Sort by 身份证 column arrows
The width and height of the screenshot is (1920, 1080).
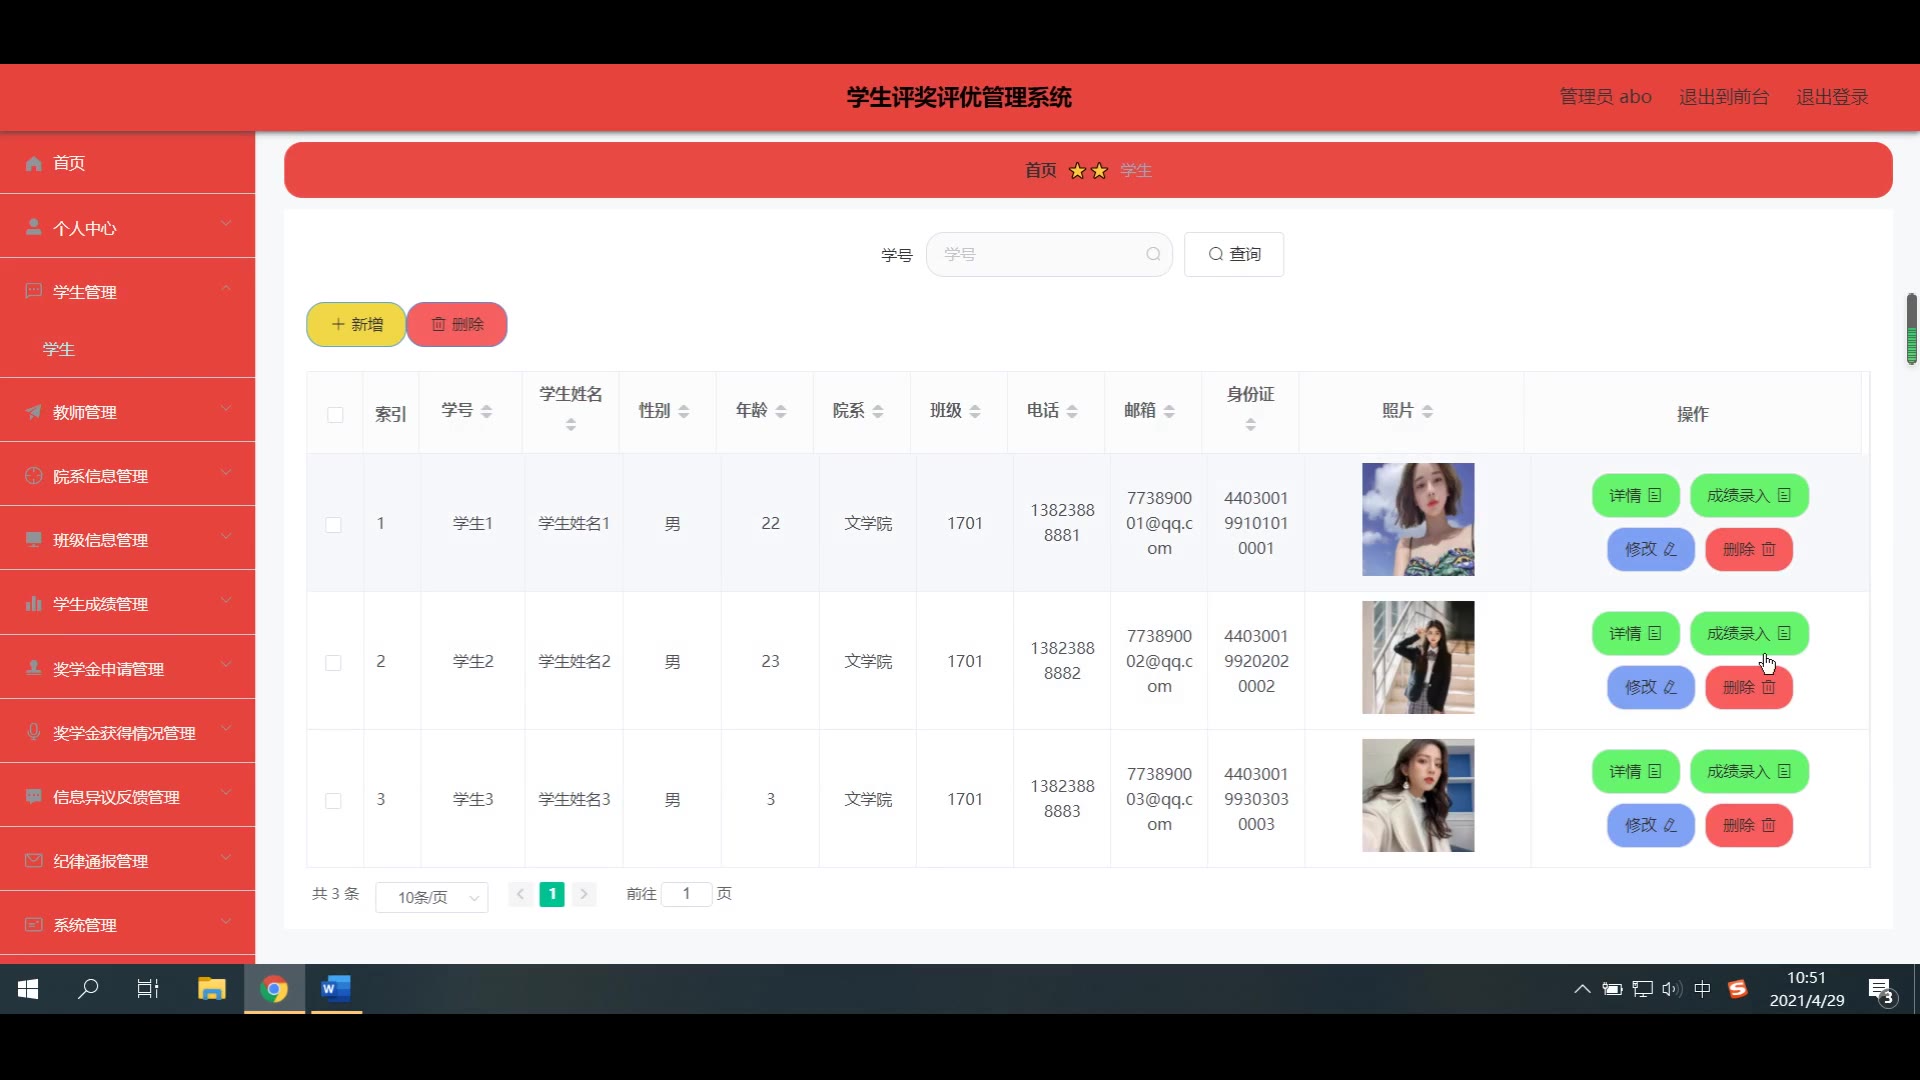point(1250,425)
